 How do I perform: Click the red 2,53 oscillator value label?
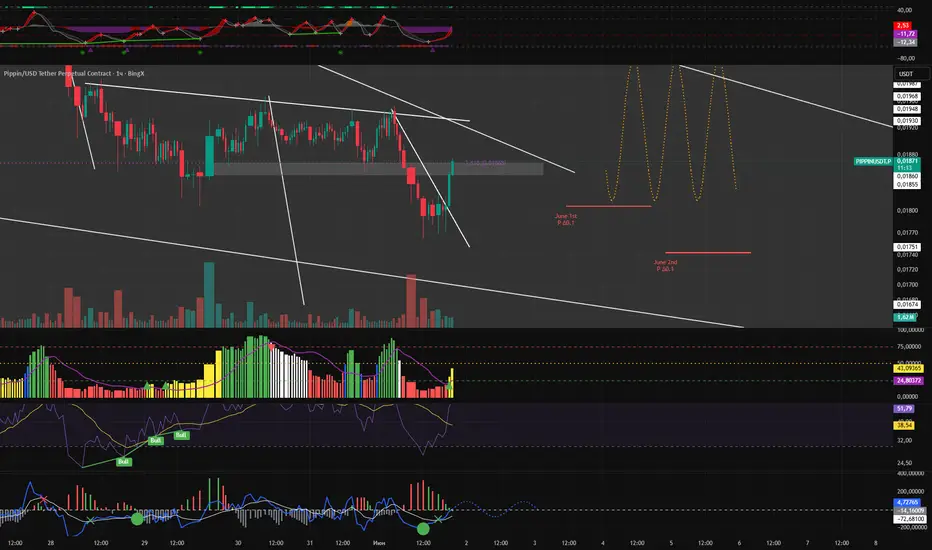[x=902, y=26]
